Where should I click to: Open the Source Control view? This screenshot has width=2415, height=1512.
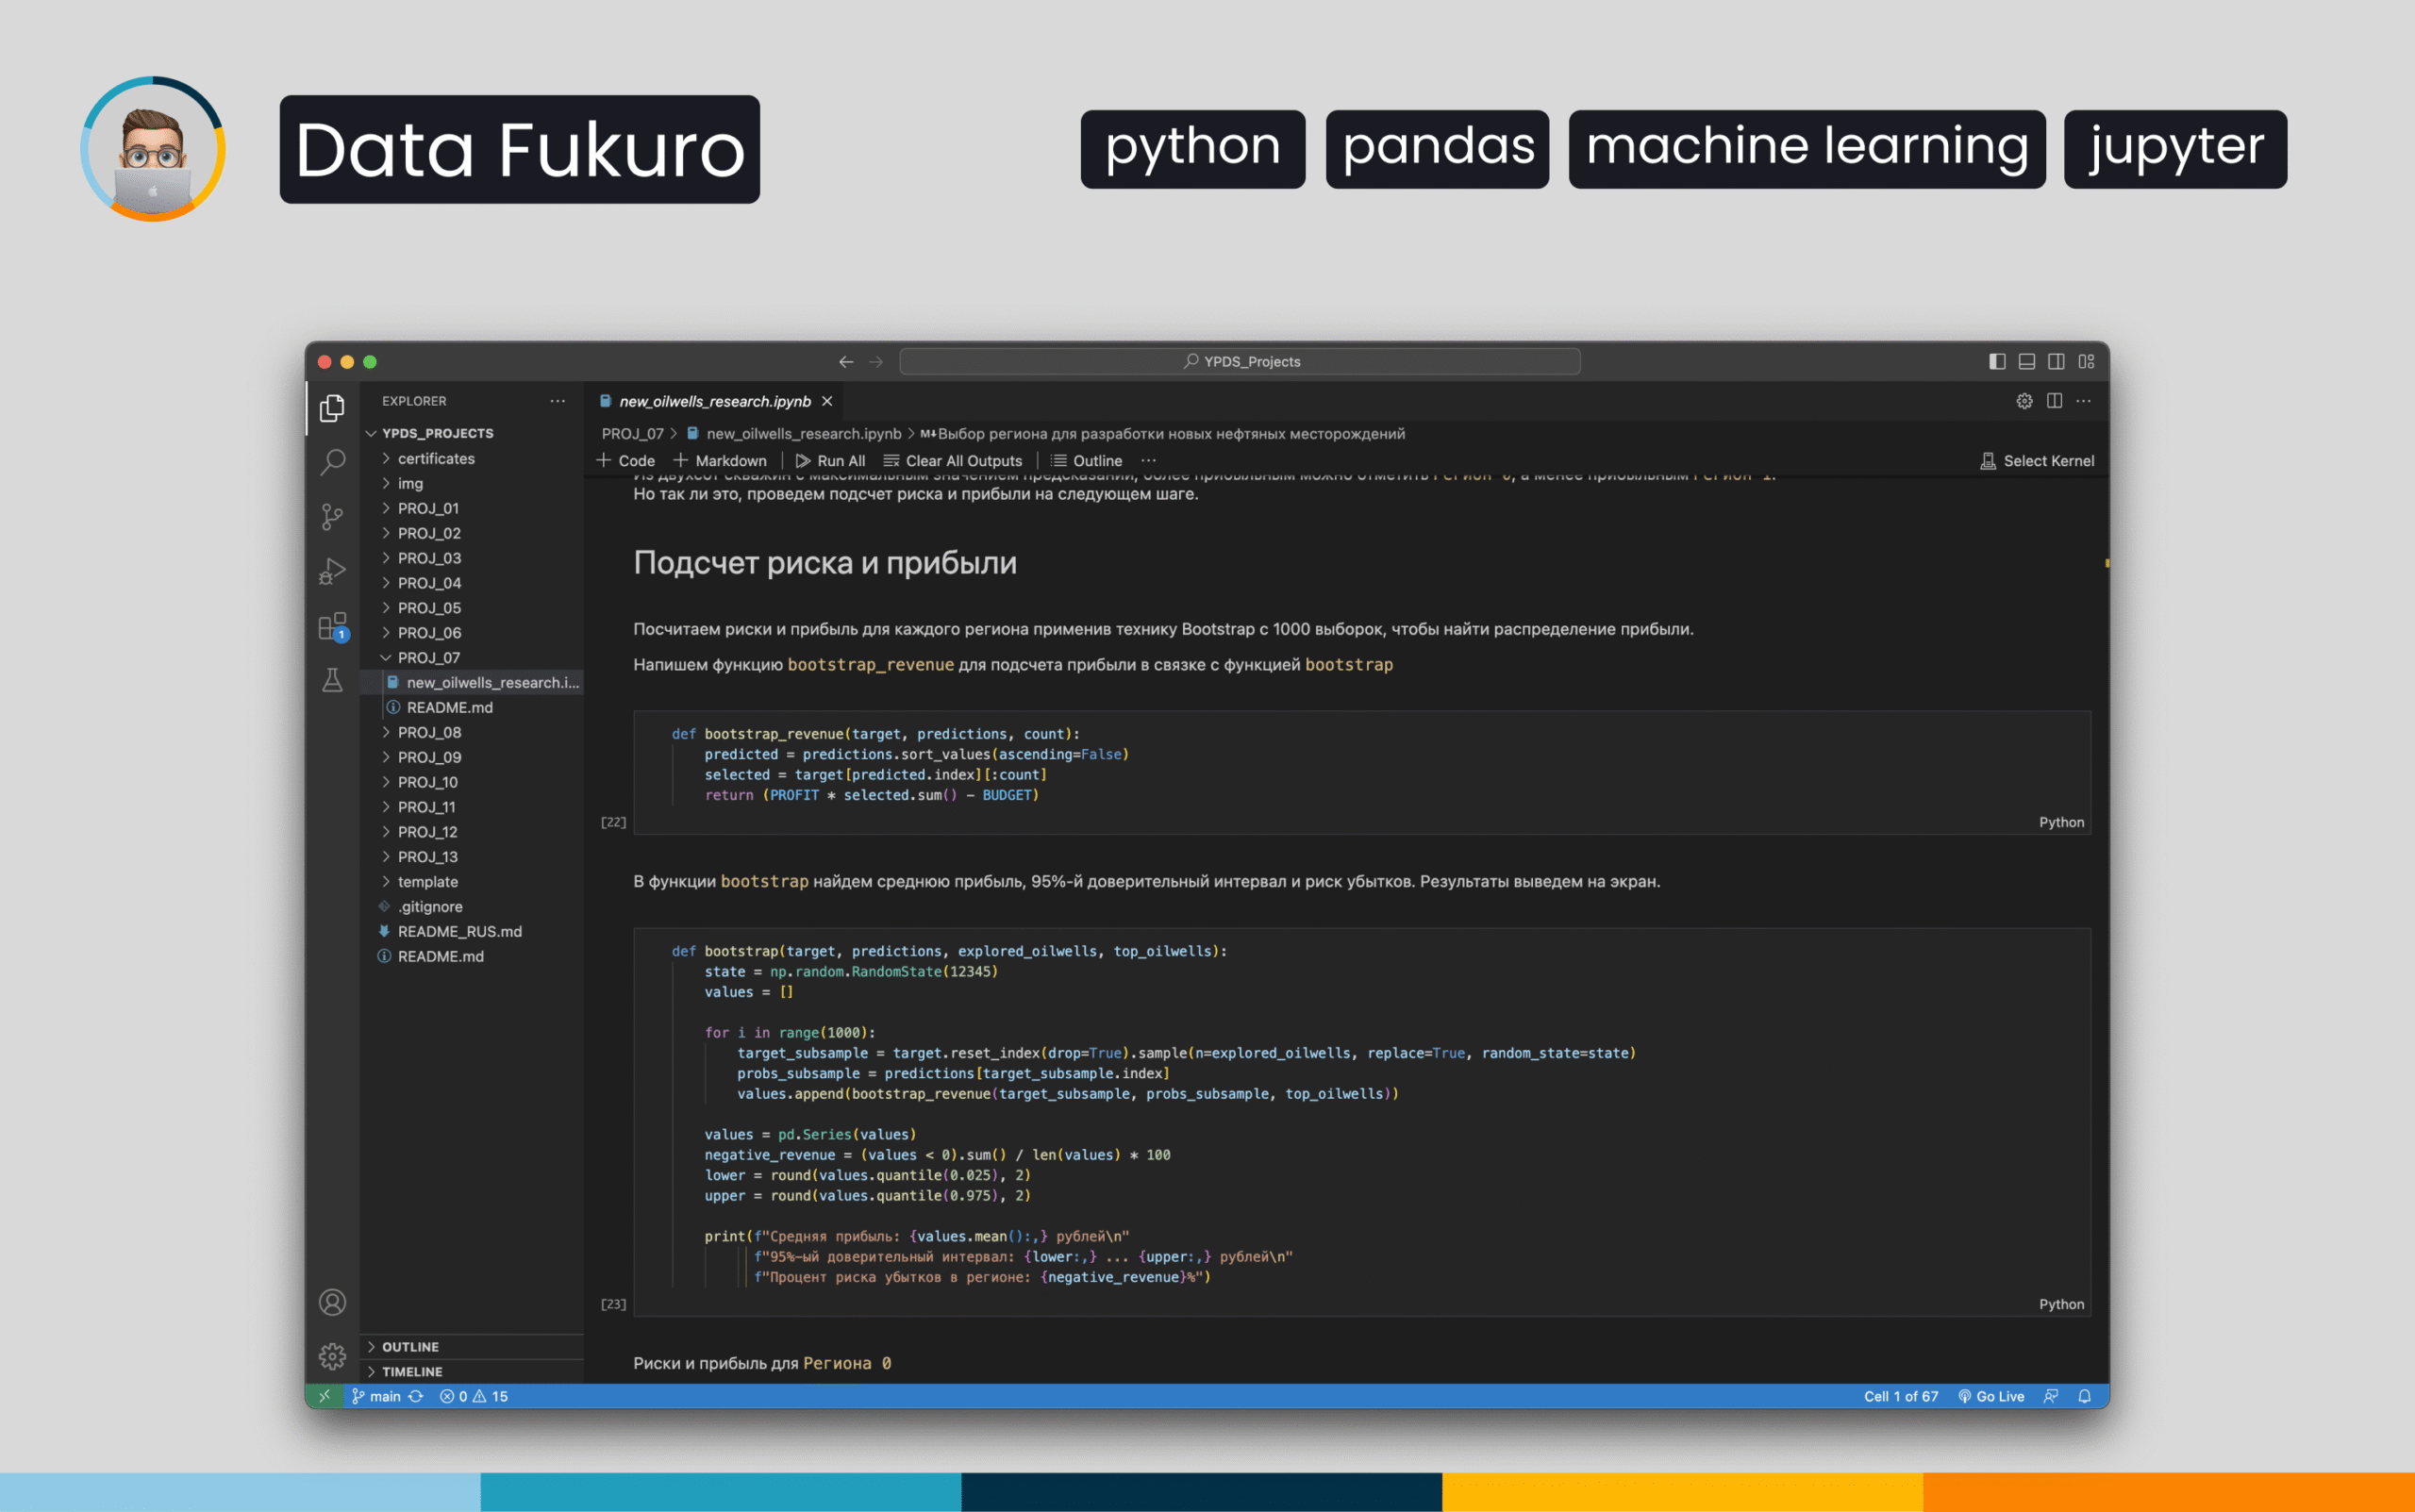click(x=332, y=516)
